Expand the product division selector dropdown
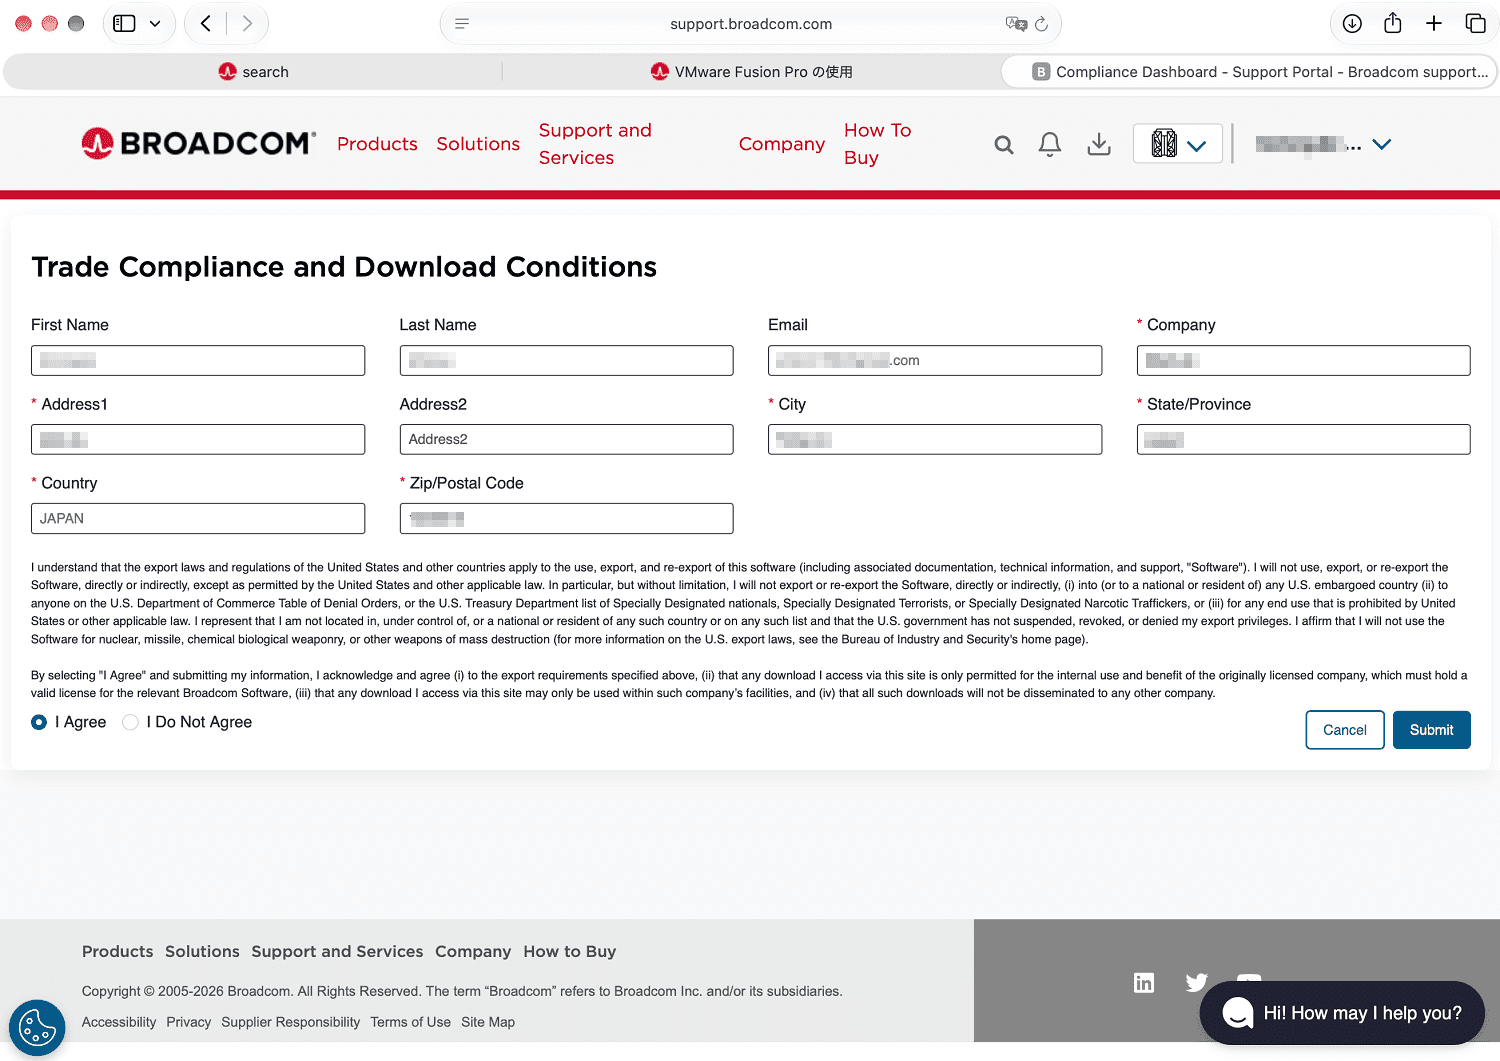The width and height of the screenshot is (1500, 1061). 1178,144
